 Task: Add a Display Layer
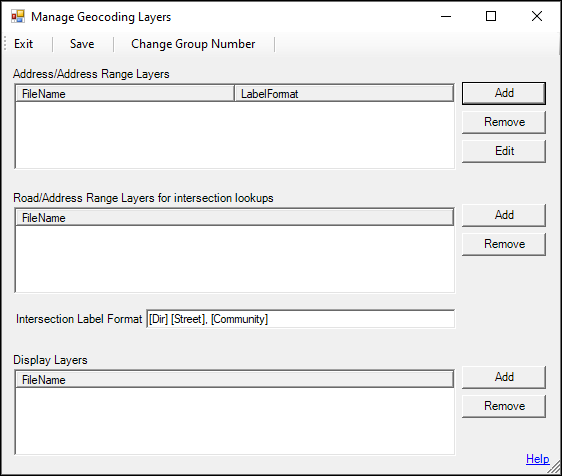tap(504, 377)
